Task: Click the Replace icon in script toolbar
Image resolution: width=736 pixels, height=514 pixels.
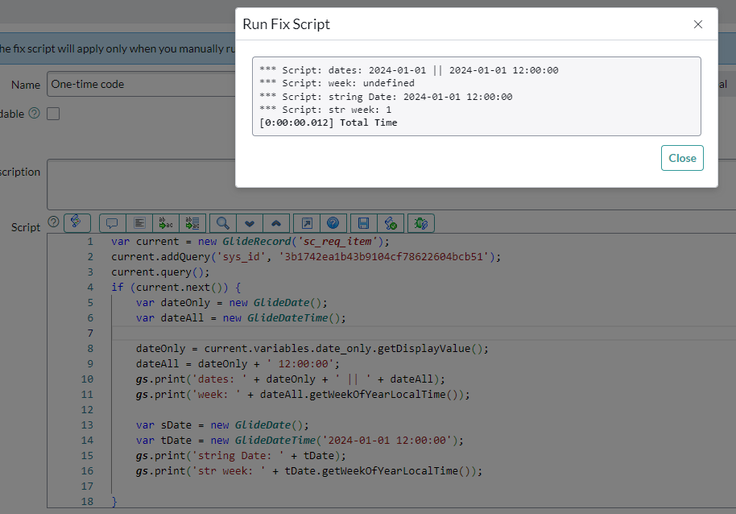Action: tap(166, 223)
